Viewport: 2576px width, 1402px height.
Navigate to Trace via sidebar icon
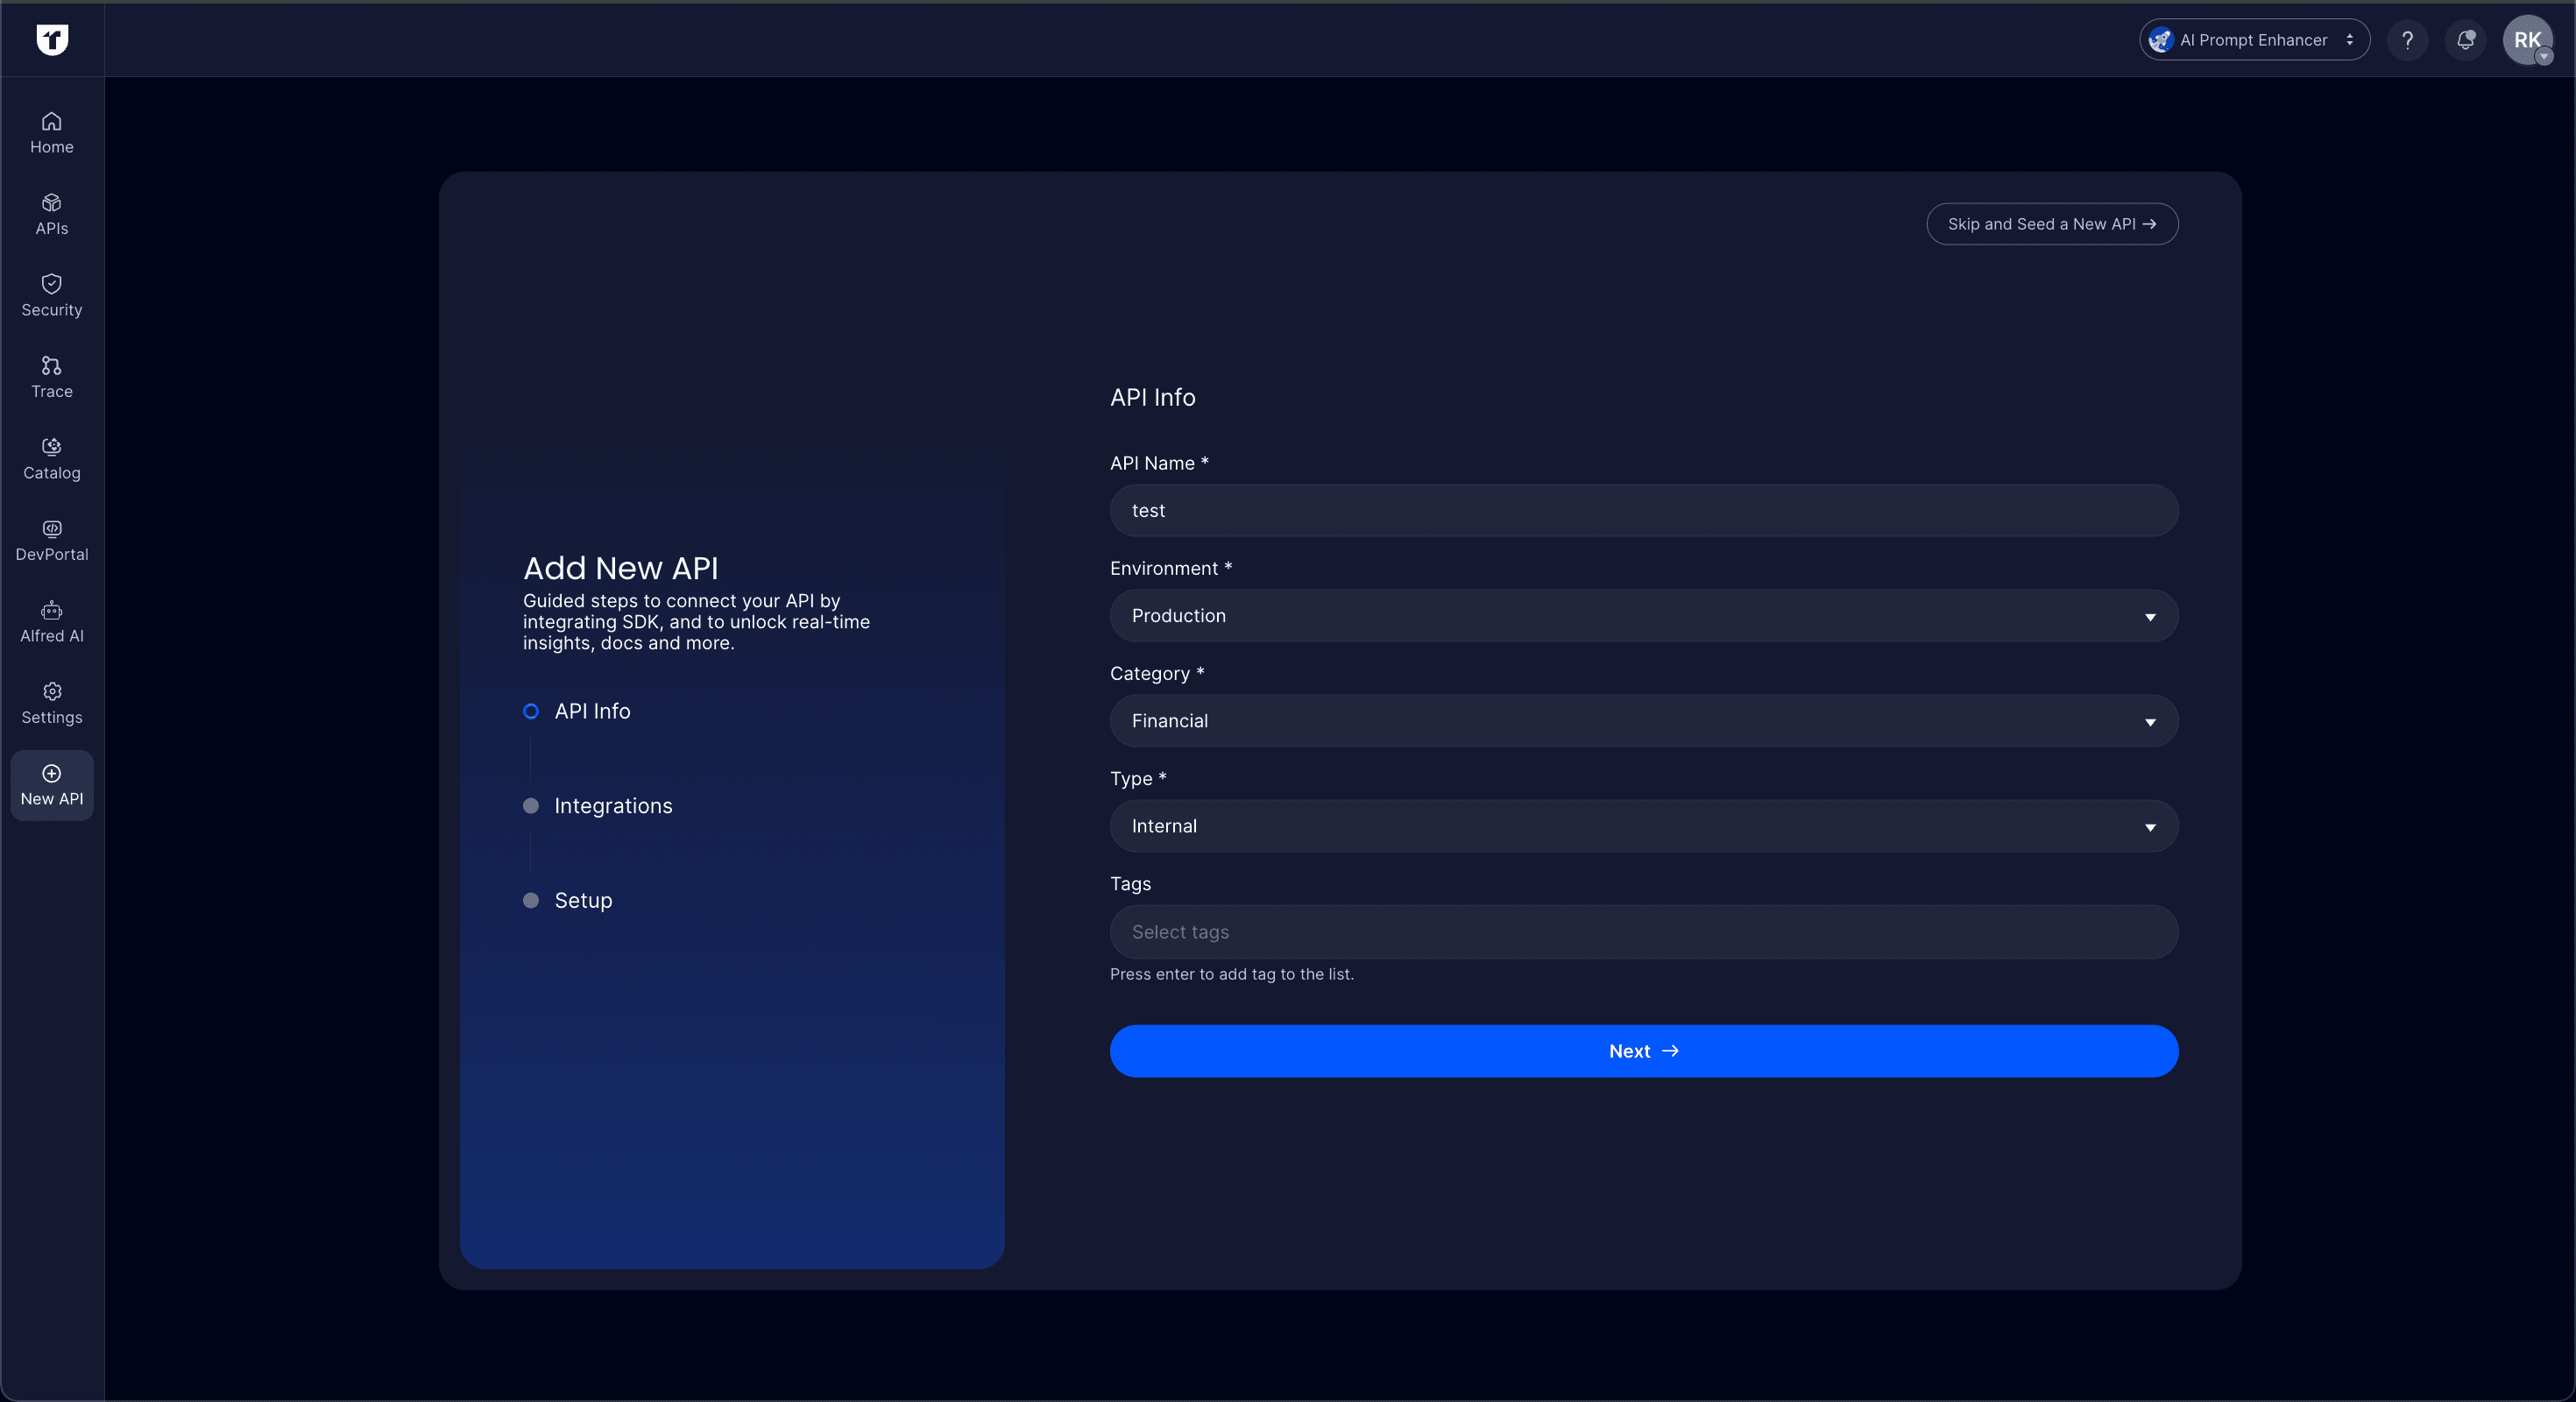click(51, 376)
